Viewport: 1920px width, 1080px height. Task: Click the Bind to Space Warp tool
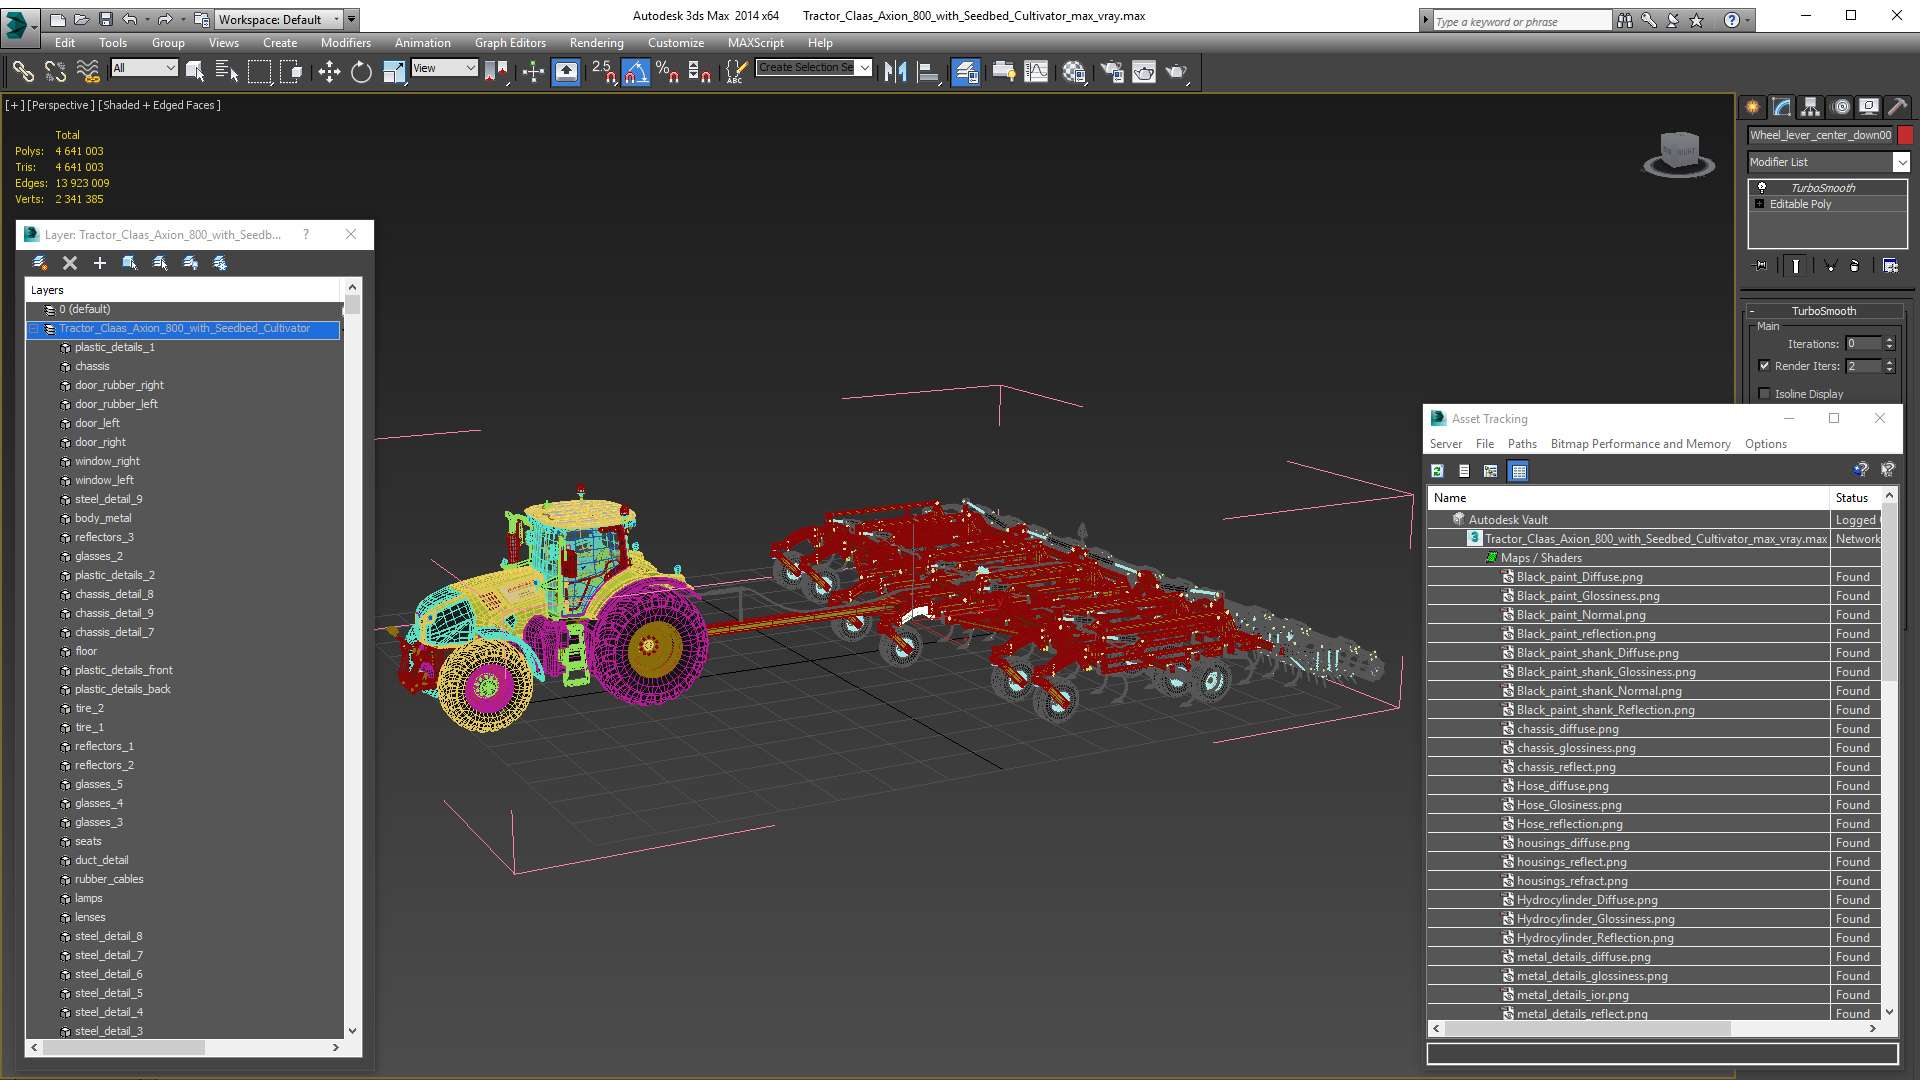pos(88,71)
